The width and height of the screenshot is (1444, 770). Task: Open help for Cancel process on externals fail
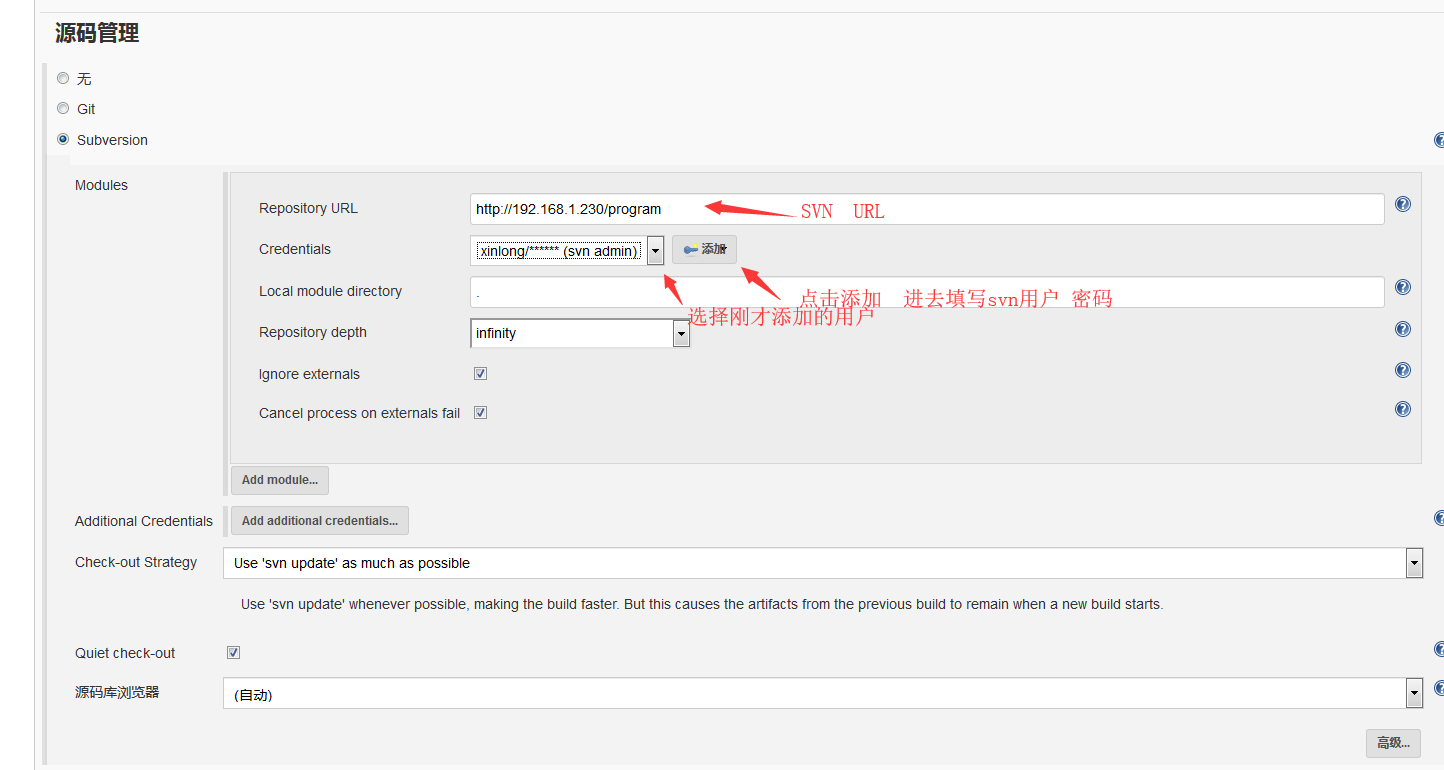pyautogui.click(x=1402, y=409)
